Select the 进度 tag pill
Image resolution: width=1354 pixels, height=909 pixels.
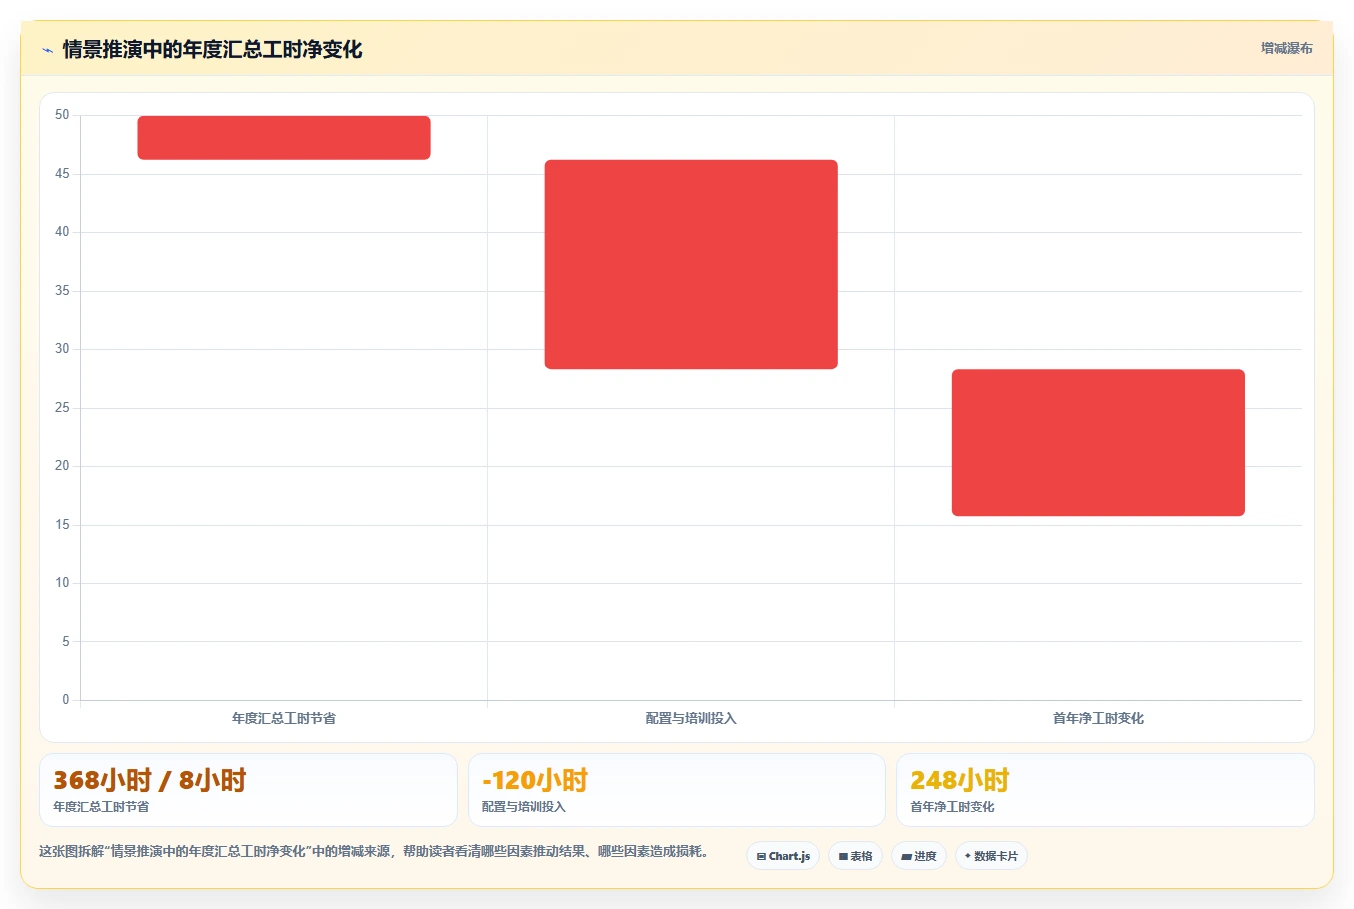[x=919, y=856]
